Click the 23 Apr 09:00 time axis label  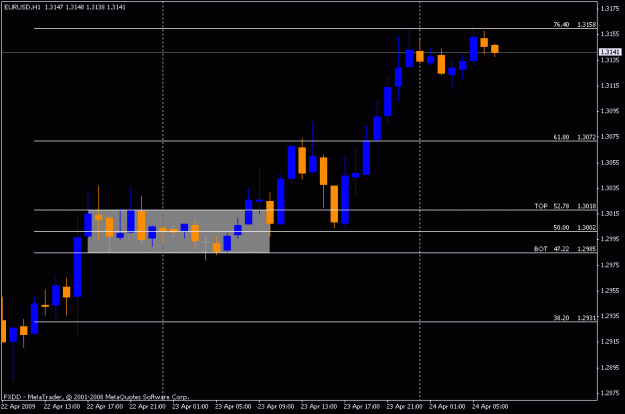tap(276, 406)
